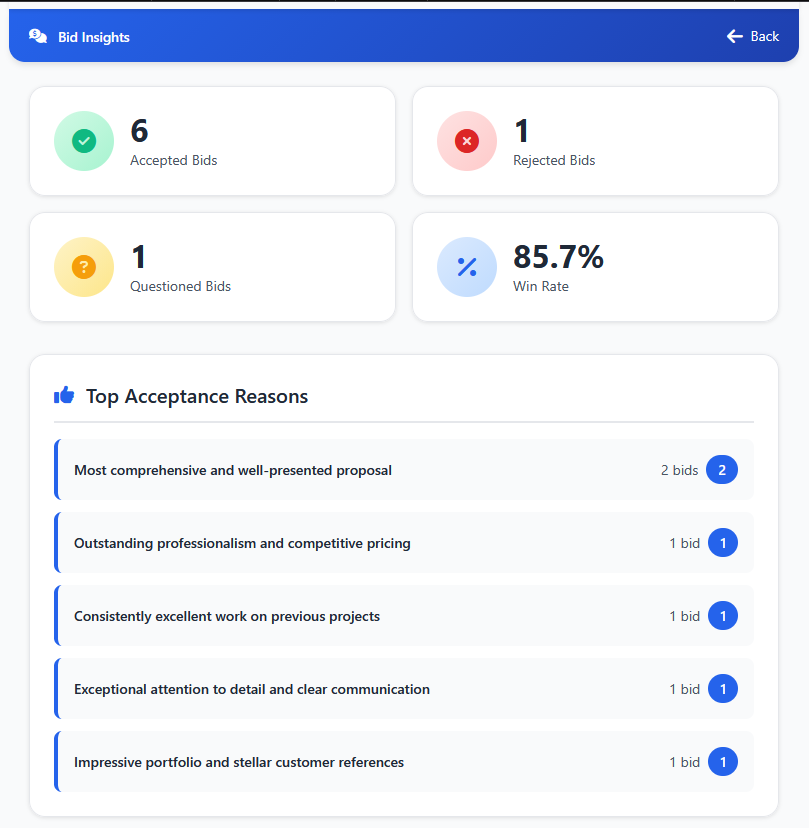
Task: Click the blue percentage Win Rate icon
Action: click(x=466, y=267)
